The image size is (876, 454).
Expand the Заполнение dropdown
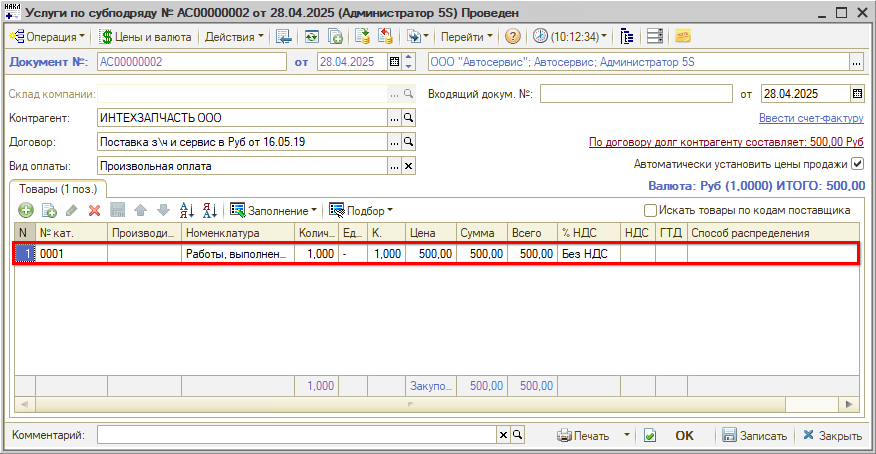click(274, 211)
